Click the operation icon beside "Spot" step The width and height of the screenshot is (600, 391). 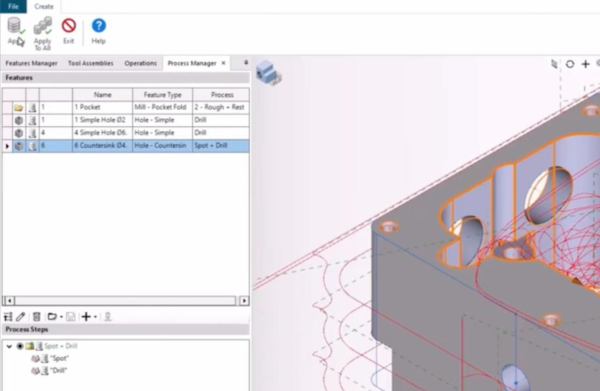click(35, 358)
